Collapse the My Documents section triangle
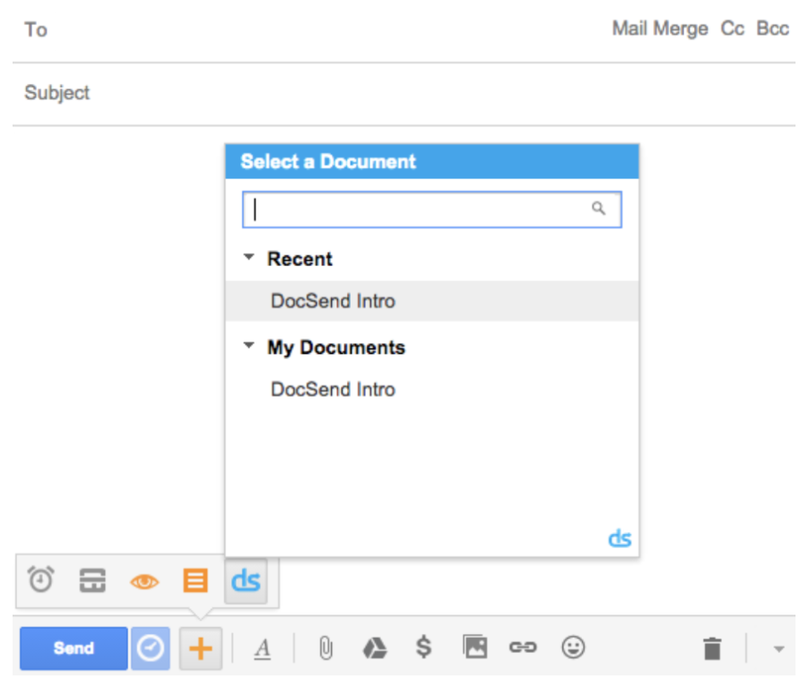Viewport: 800px width, 679px height. click(248, 345)
